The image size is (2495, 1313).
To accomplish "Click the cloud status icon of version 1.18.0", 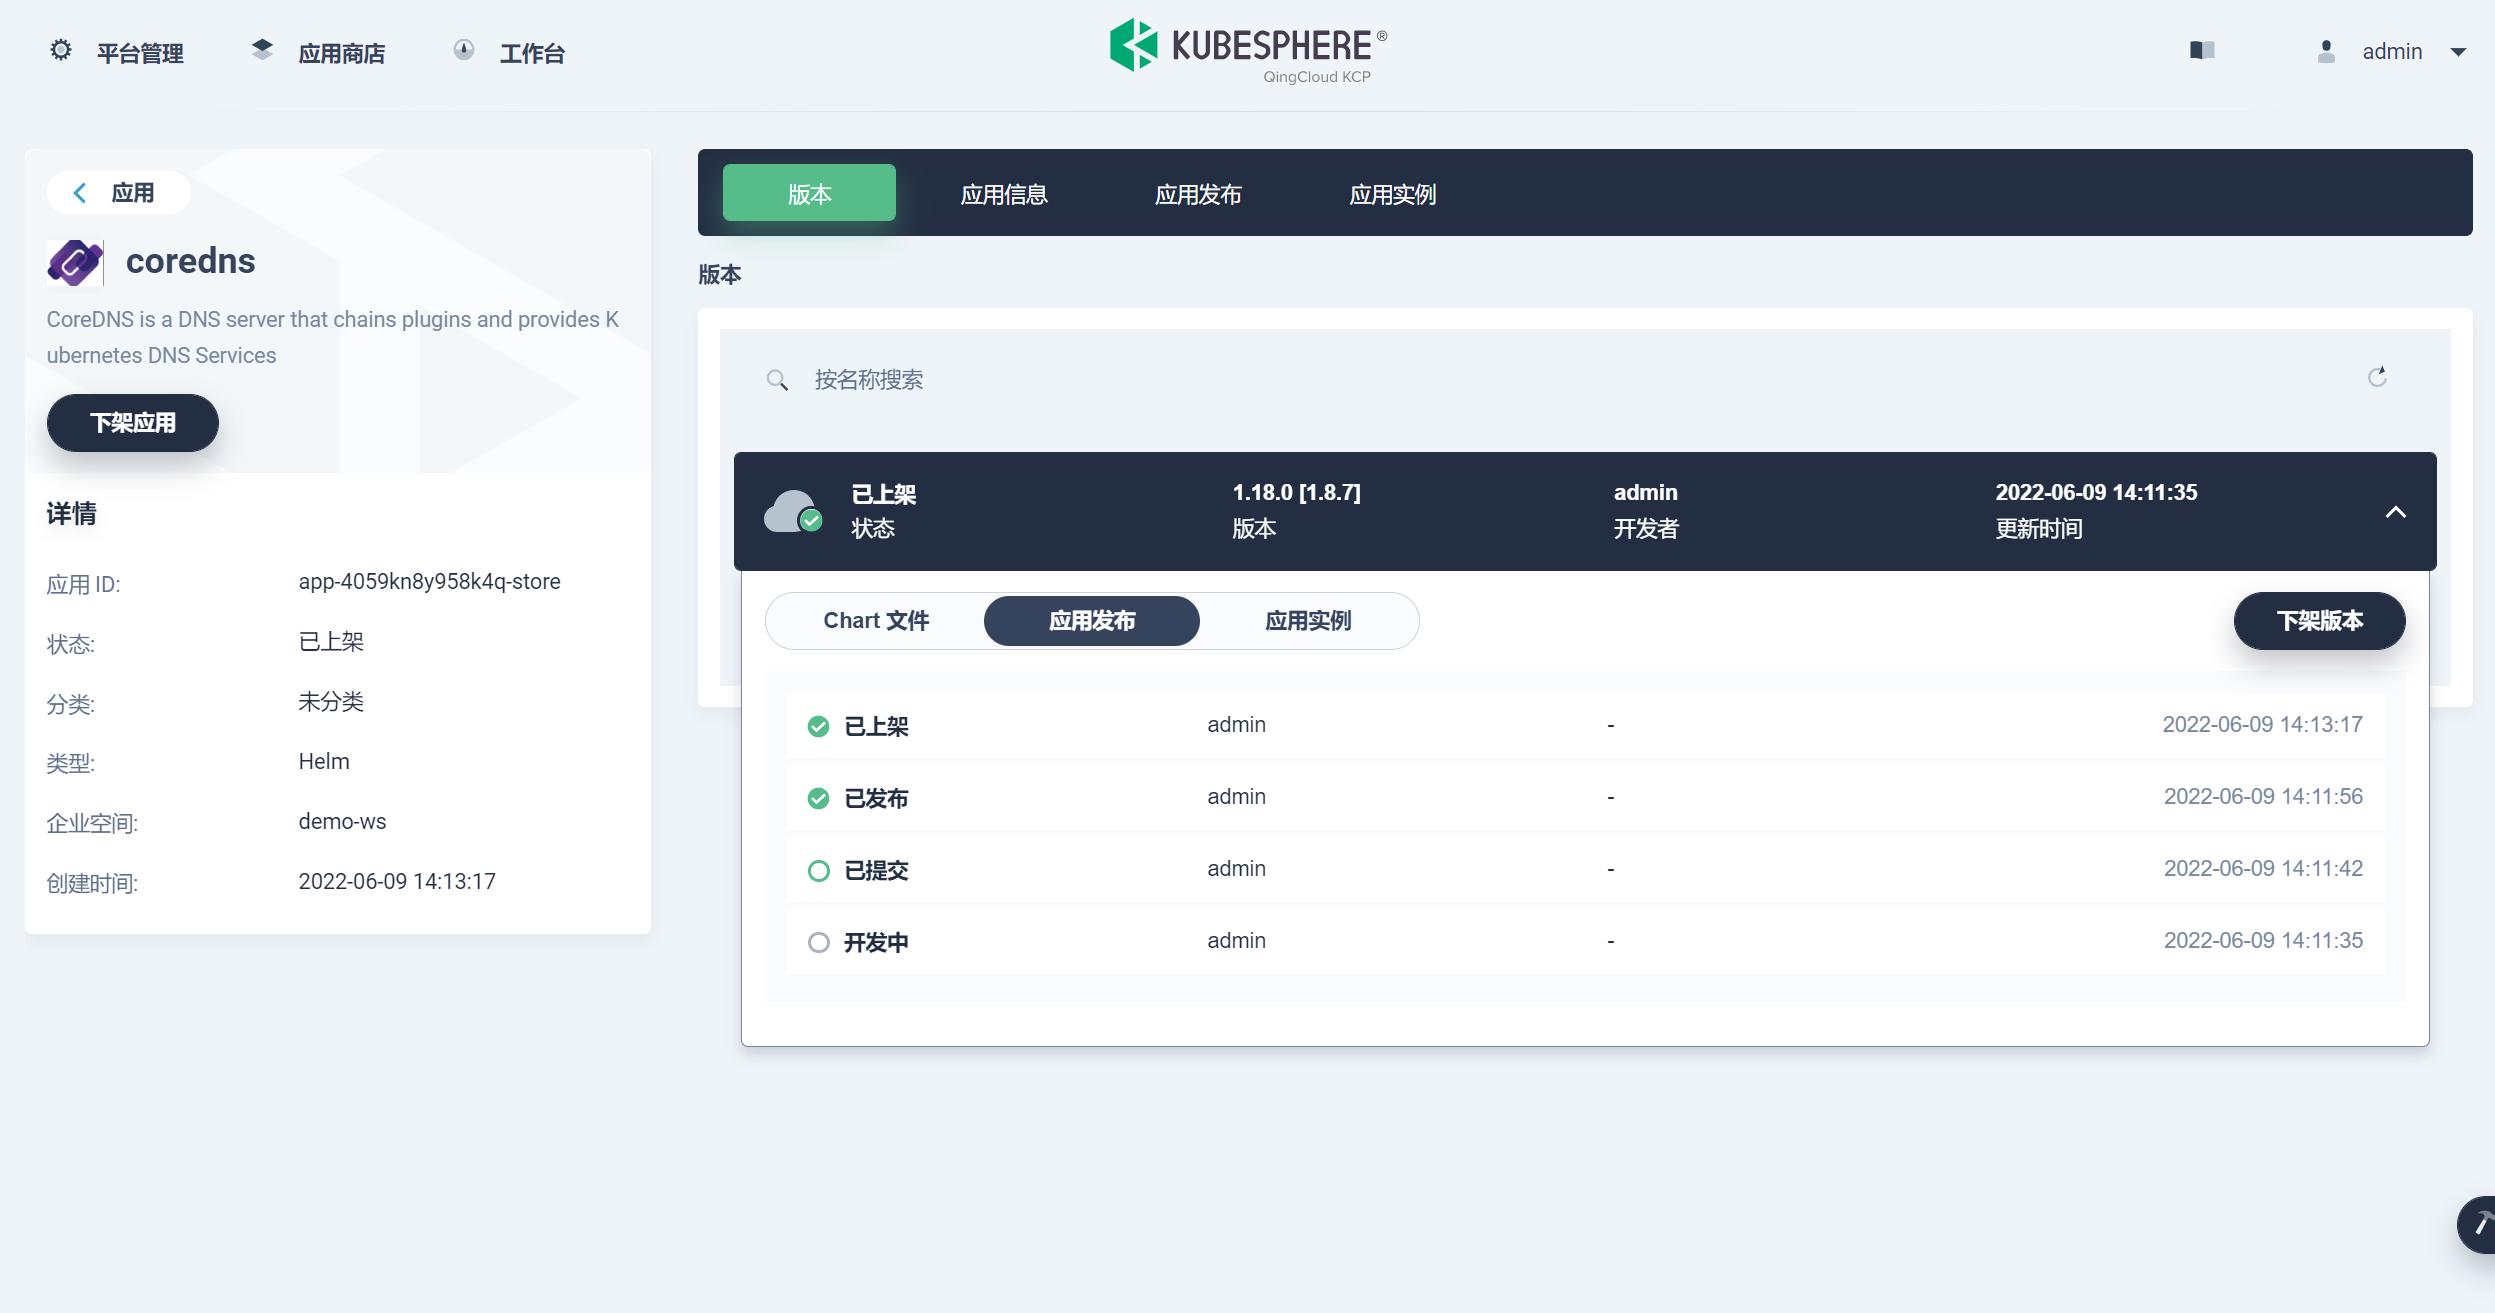I will [x=793, y=511].
